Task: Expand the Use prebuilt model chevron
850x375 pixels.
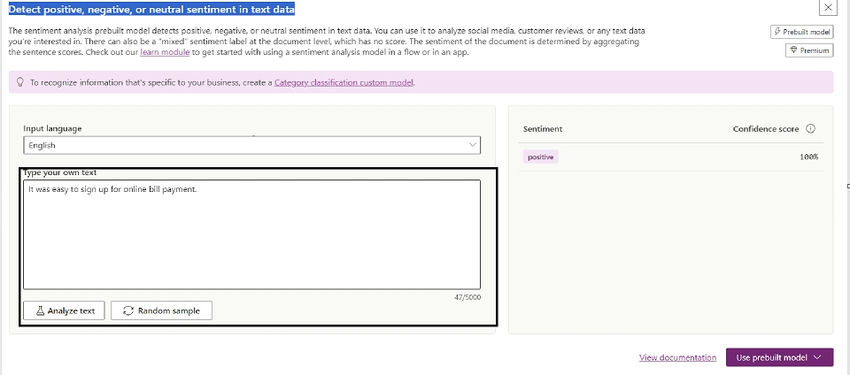Action: coord(817,358)
